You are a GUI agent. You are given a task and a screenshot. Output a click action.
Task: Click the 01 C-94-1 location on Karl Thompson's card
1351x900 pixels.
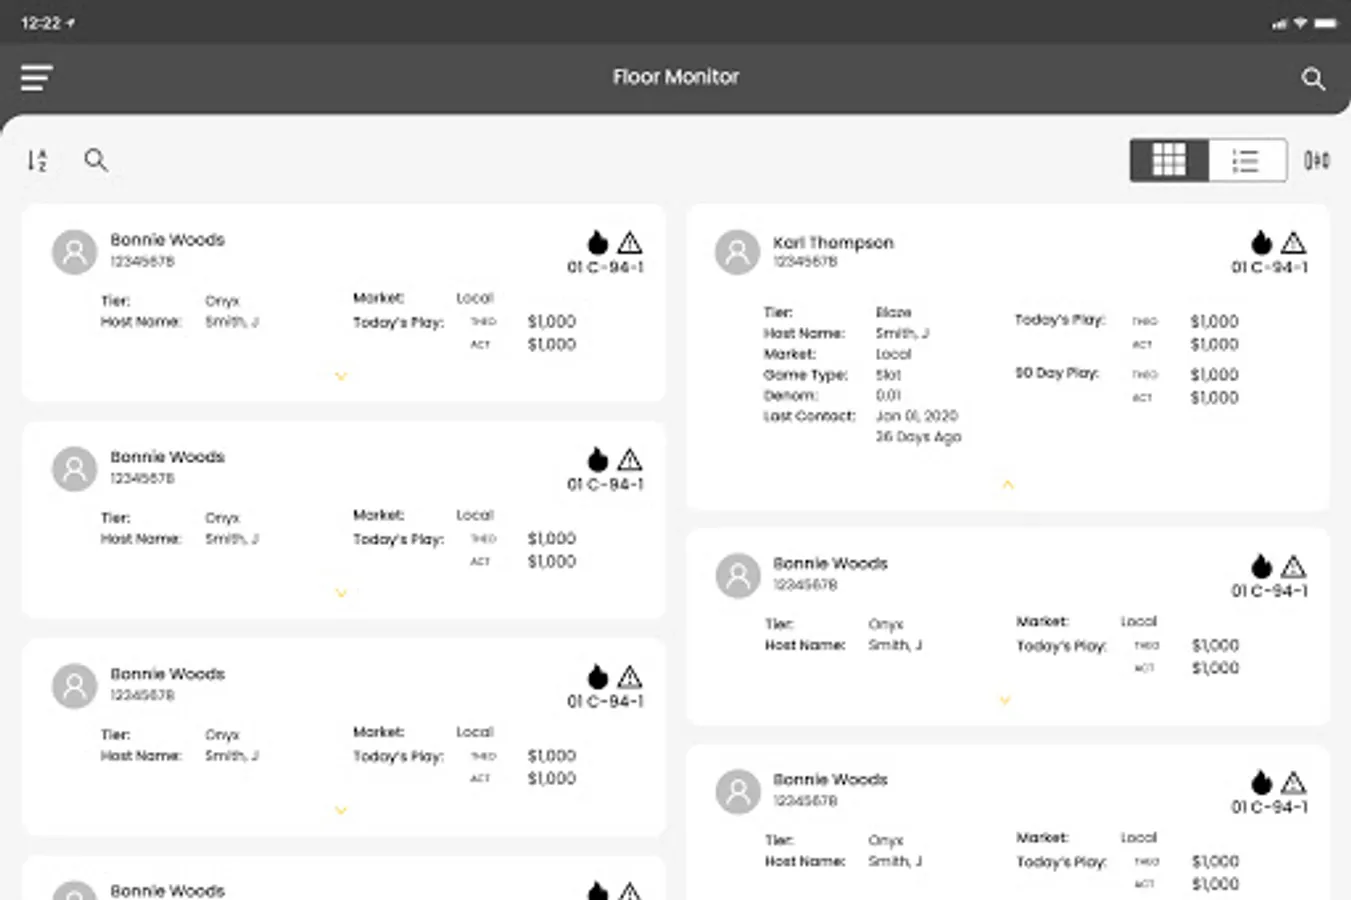point(1269,267)
